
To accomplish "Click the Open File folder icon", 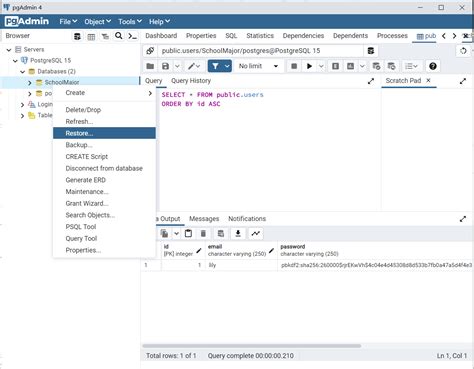I will tap(150, 66).
